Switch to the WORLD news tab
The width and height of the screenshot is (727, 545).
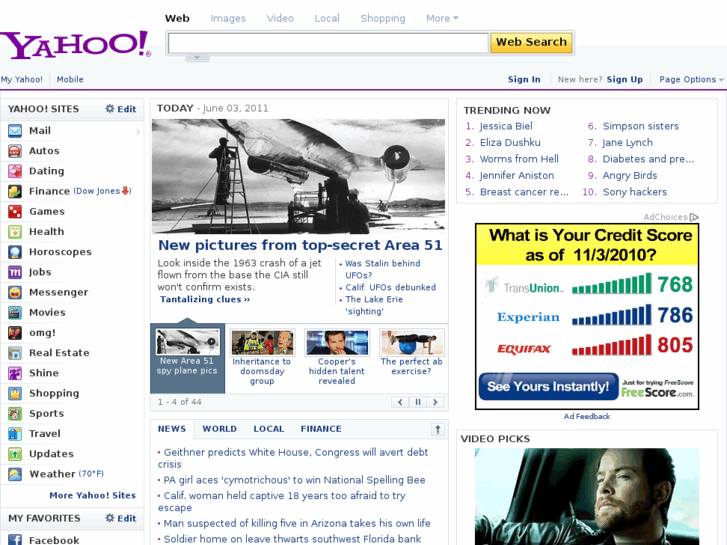[220, 429]
